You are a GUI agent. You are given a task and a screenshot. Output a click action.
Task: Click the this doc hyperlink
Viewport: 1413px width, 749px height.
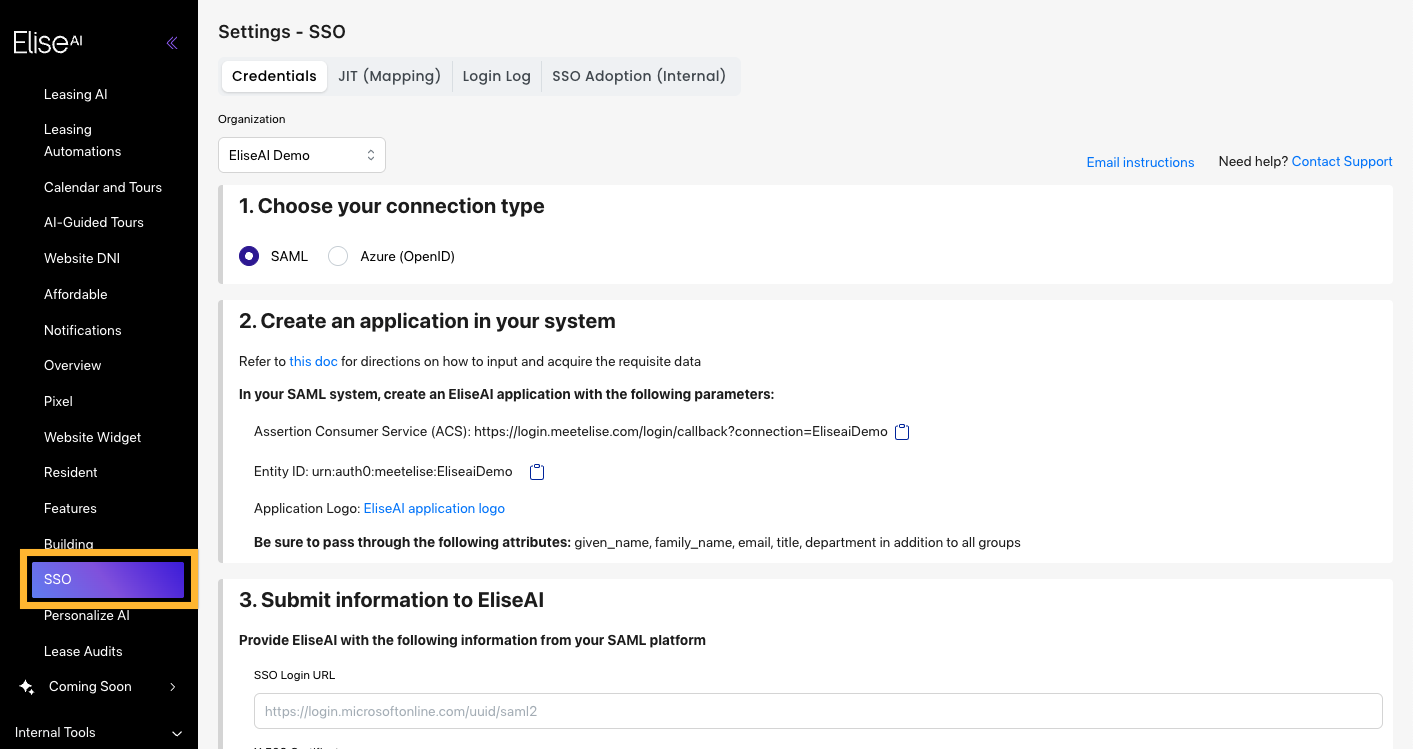[313, 361]
